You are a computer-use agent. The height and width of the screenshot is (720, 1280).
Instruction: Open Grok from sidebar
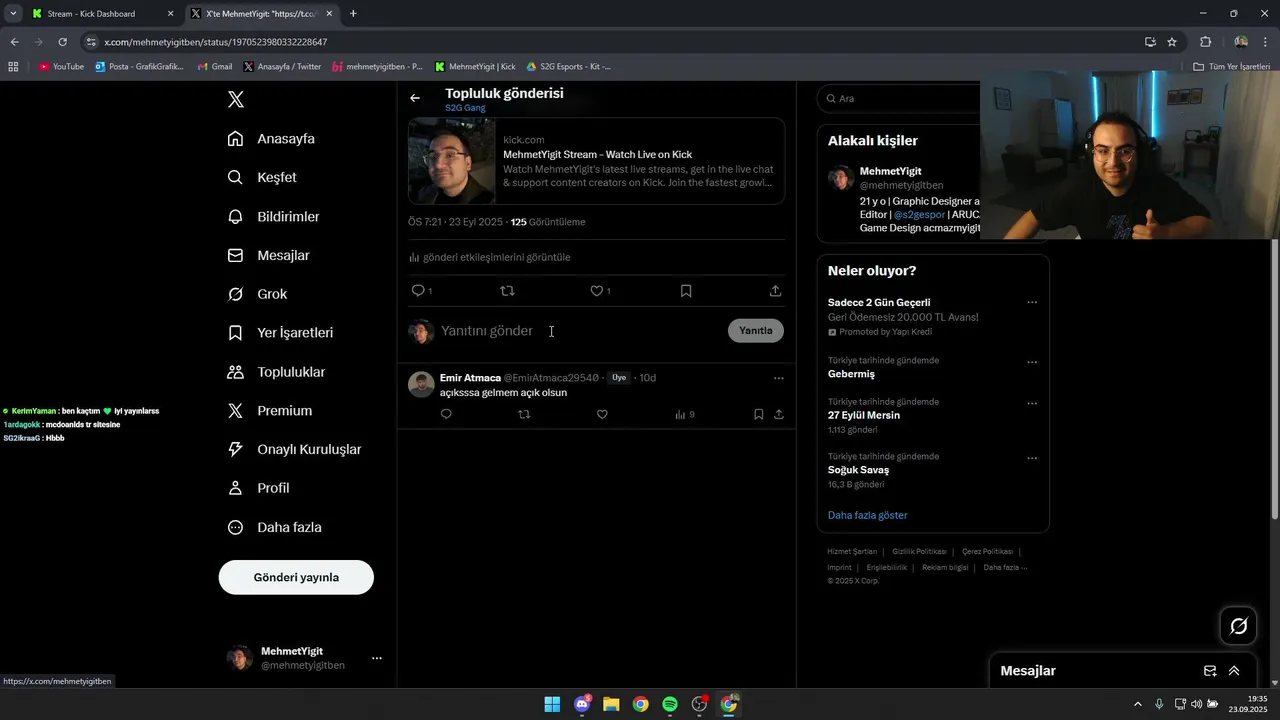[257, 294]
